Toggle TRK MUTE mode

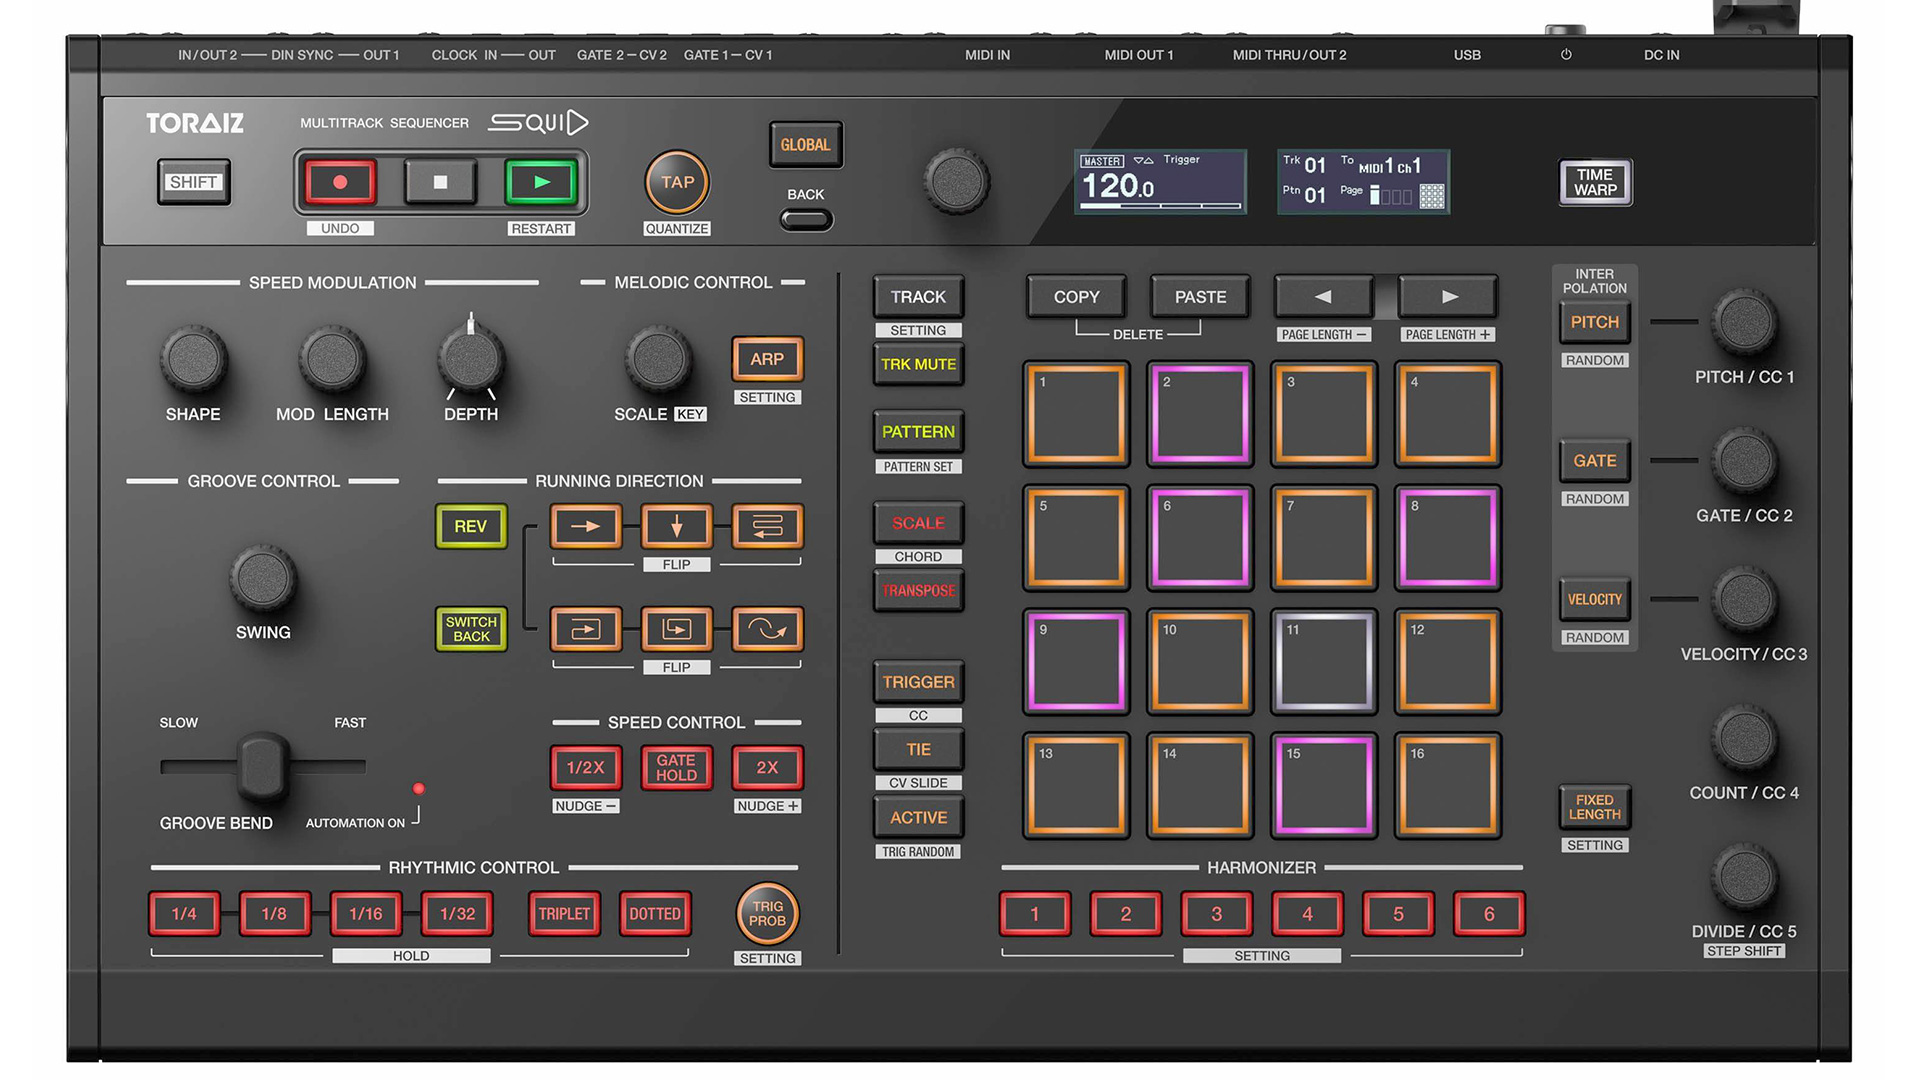click(918, 365)
